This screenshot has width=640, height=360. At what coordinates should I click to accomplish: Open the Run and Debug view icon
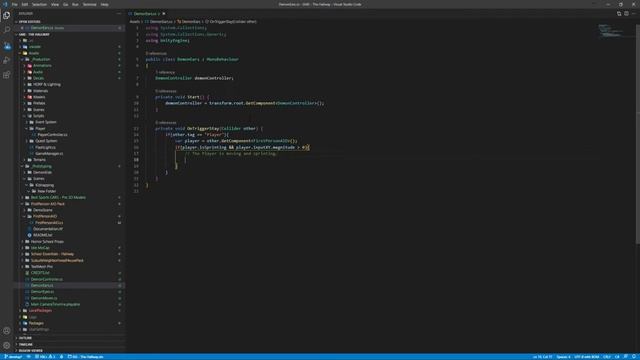click(7, 60)
